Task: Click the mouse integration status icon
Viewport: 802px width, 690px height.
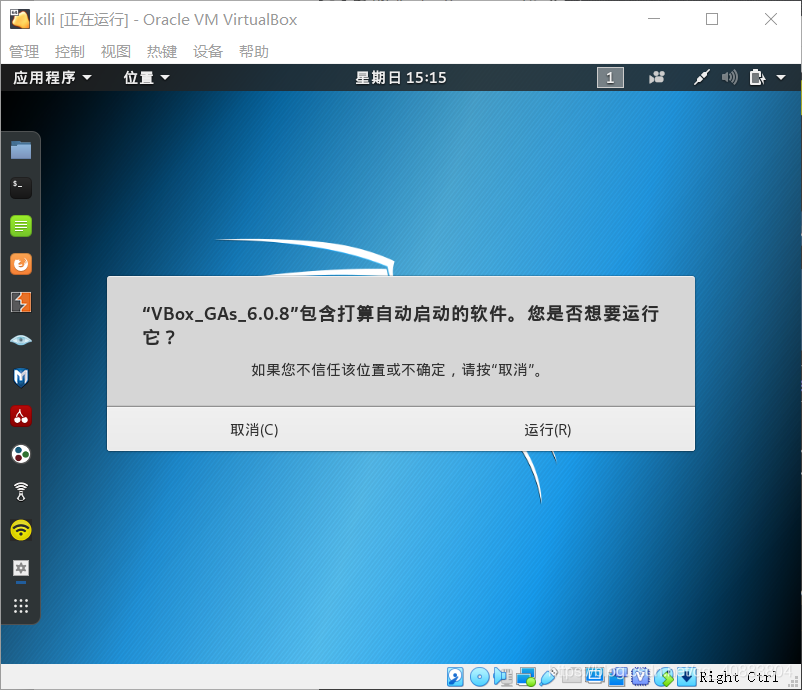Action: (664, 677)
